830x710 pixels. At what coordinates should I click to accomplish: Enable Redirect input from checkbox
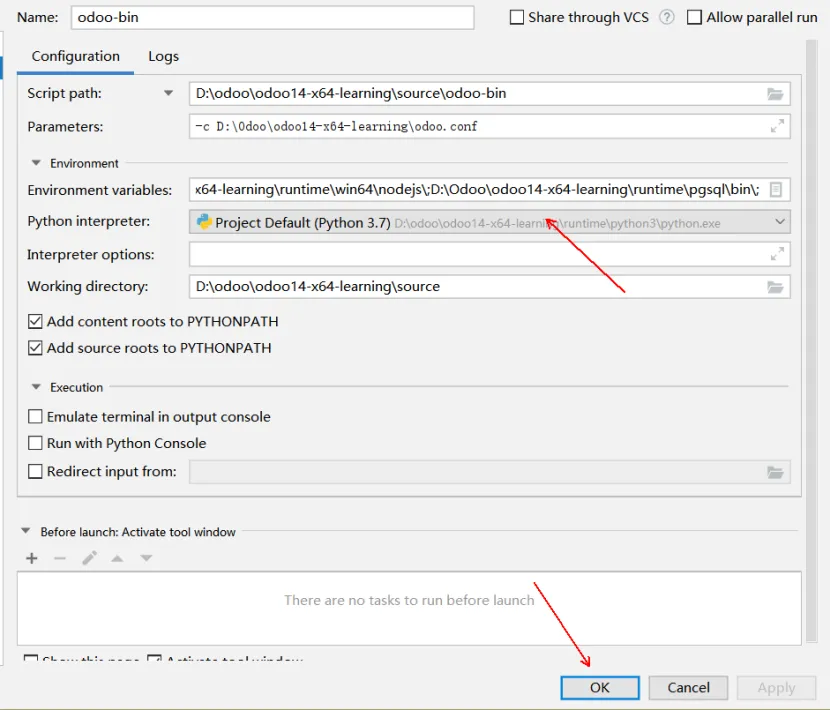pyautogui.click(x=35, y=471)
